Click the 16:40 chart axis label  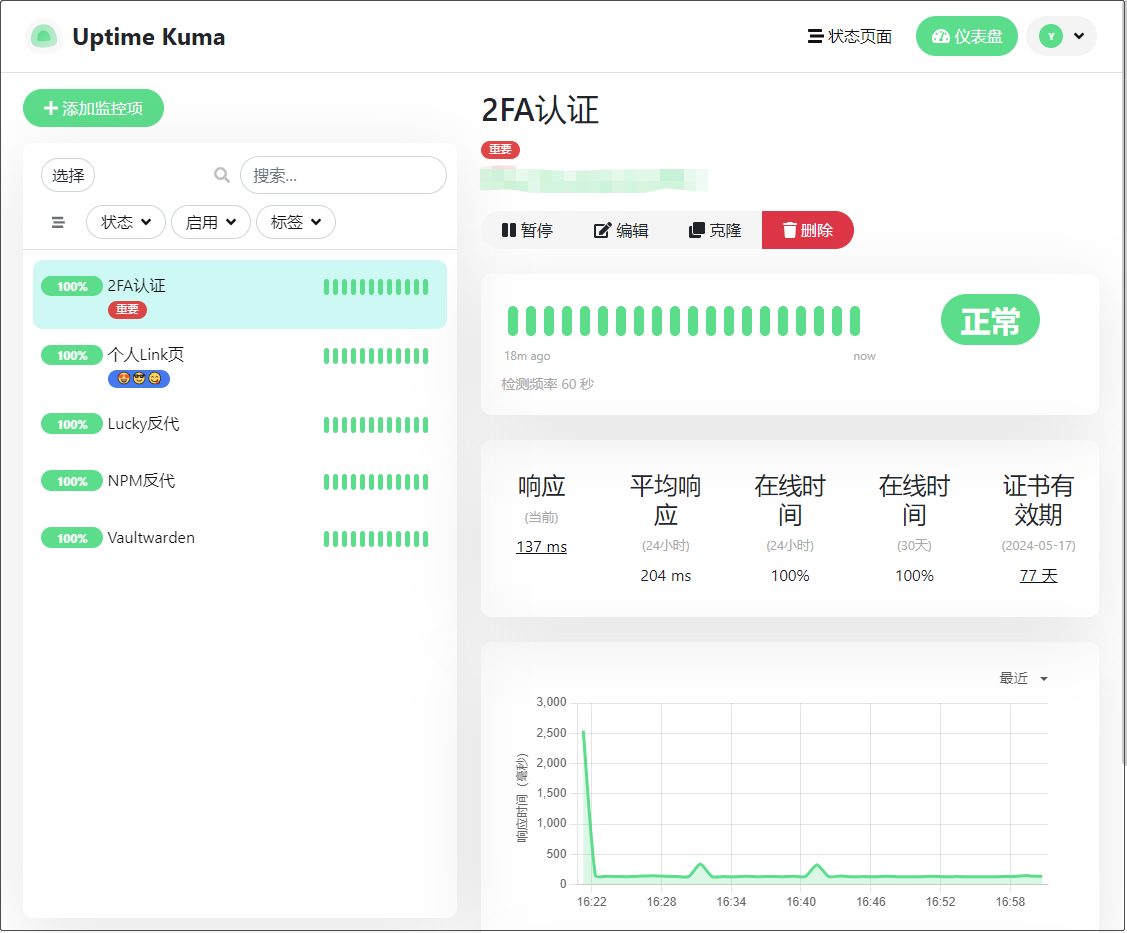[801, 901]
